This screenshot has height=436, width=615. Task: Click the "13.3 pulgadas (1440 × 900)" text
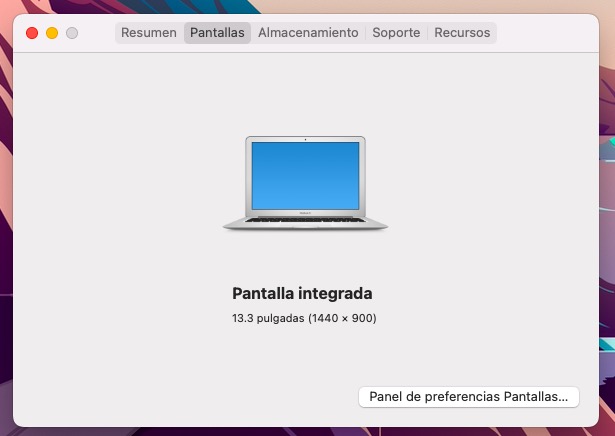[x=304, y=318]
